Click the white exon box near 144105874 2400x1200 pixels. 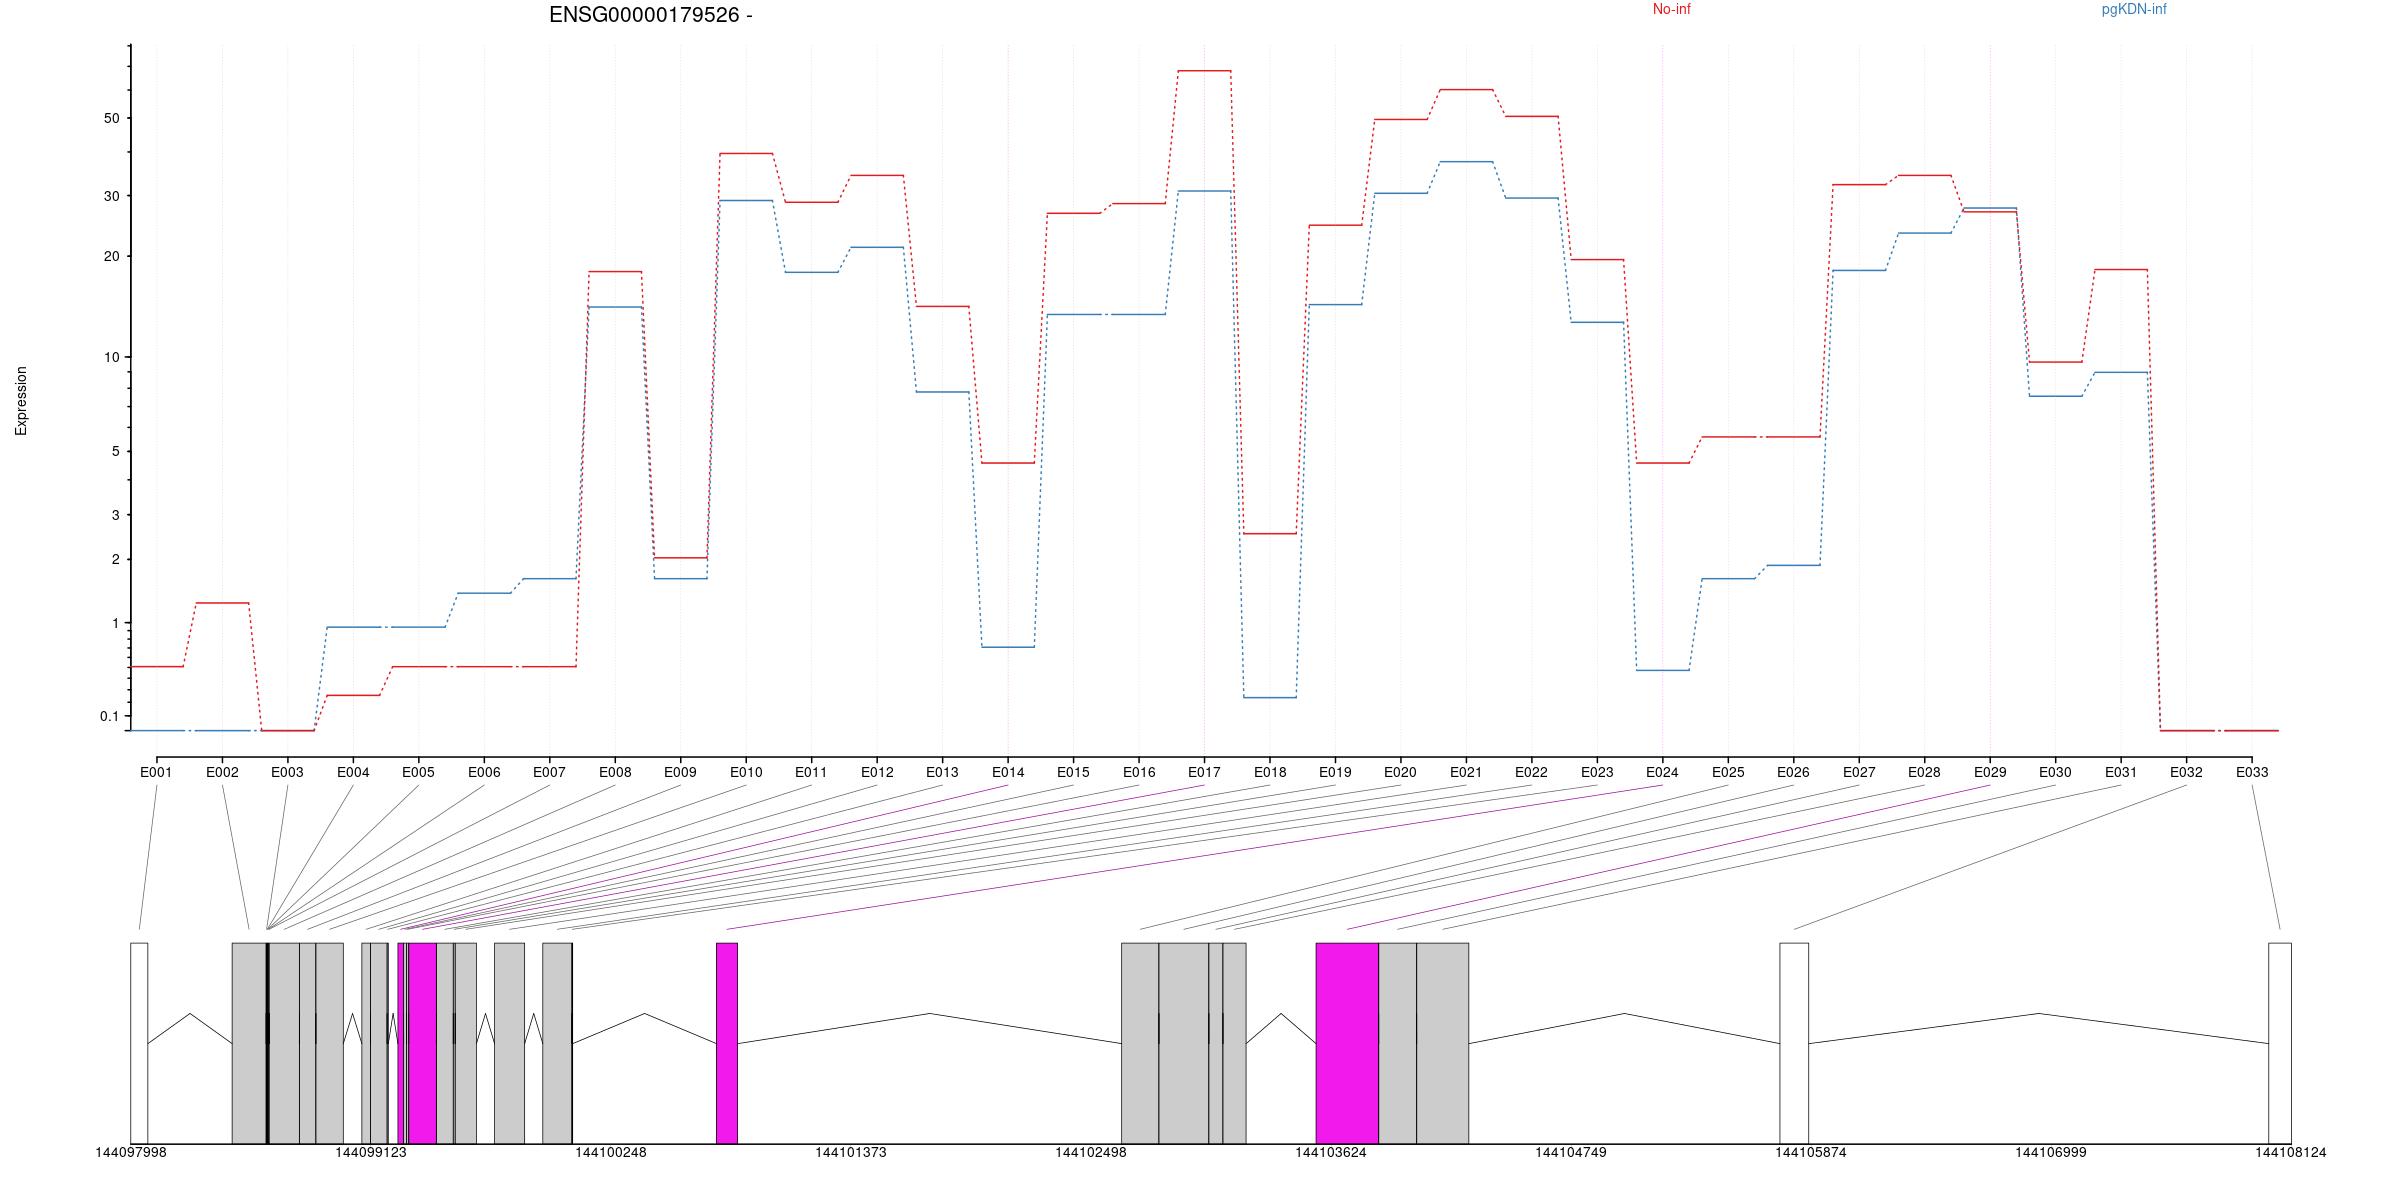(x=1794, y=1043)
